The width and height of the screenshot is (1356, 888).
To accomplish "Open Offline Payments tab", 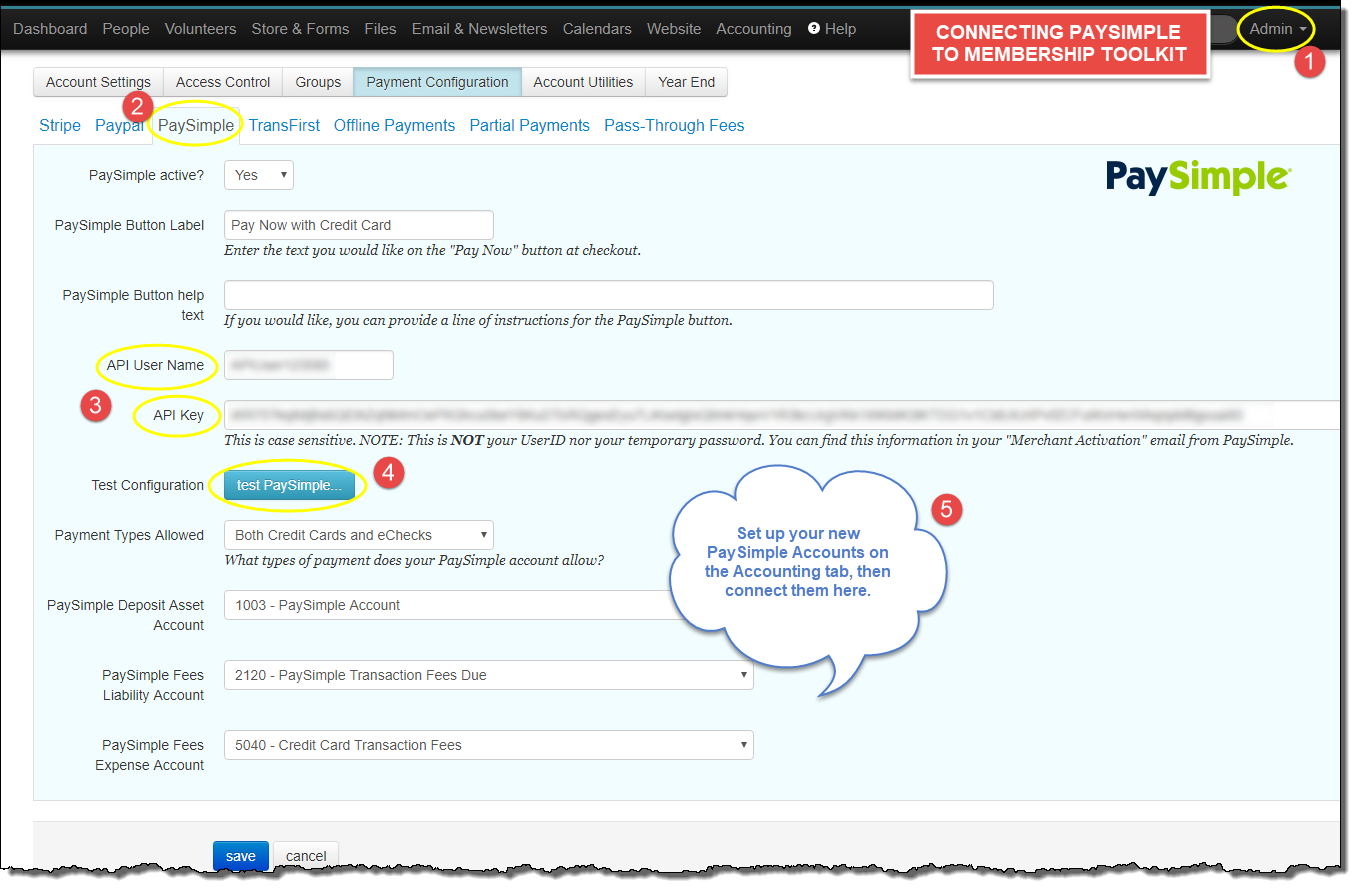I will (x=394, y=125).
